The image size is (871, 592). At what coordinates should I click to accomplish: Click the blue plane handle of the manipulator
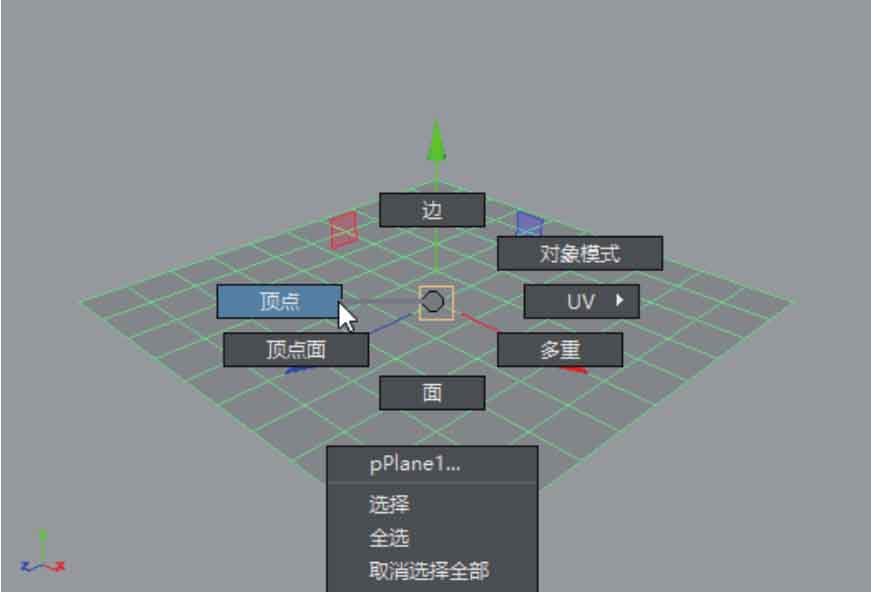[x=529, y=224]
